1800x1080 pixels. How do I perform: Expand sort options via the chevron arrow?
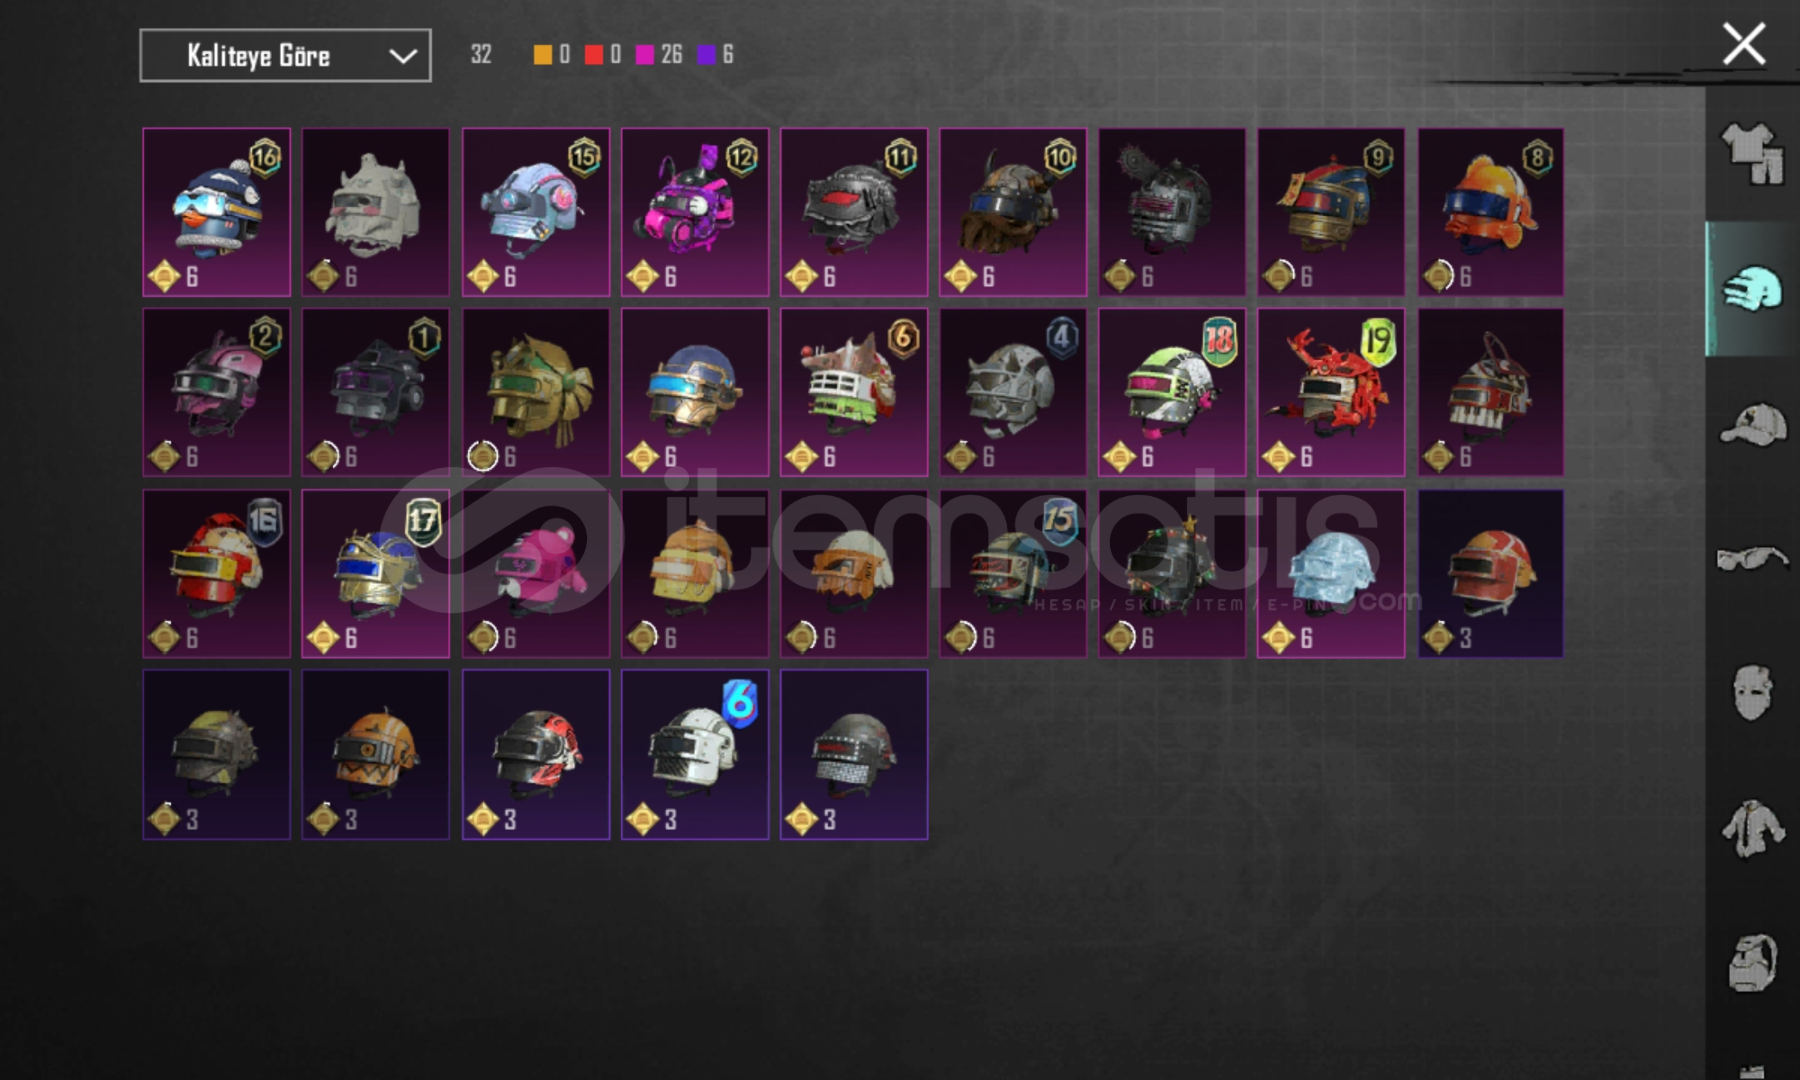click(x=403, y=56)
